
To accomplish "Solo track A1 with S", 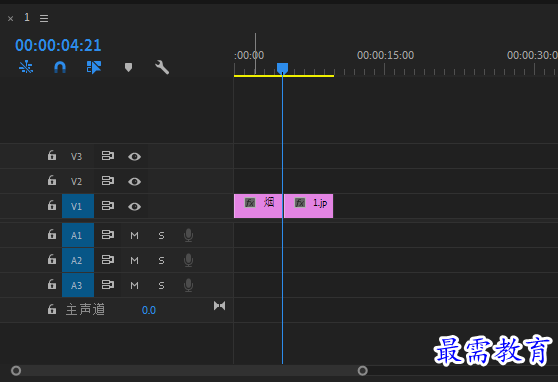I will (161, 235).
